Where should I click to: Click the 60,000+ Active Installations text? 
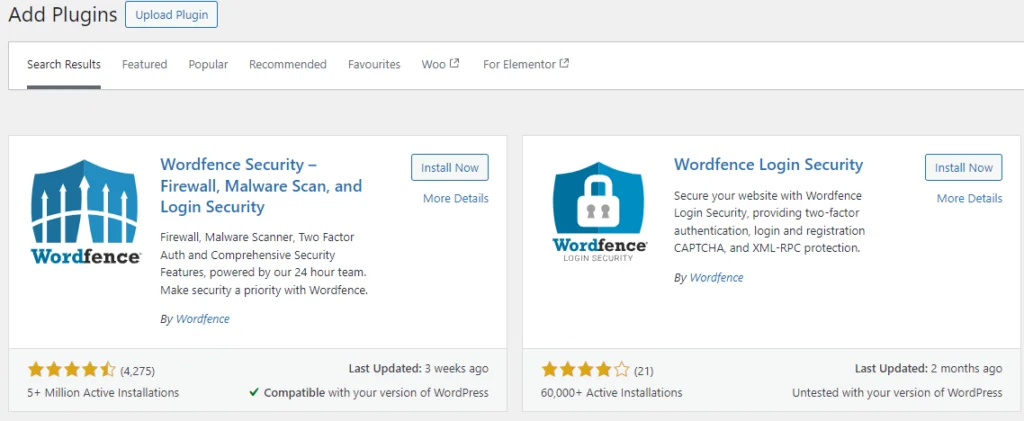611,393
